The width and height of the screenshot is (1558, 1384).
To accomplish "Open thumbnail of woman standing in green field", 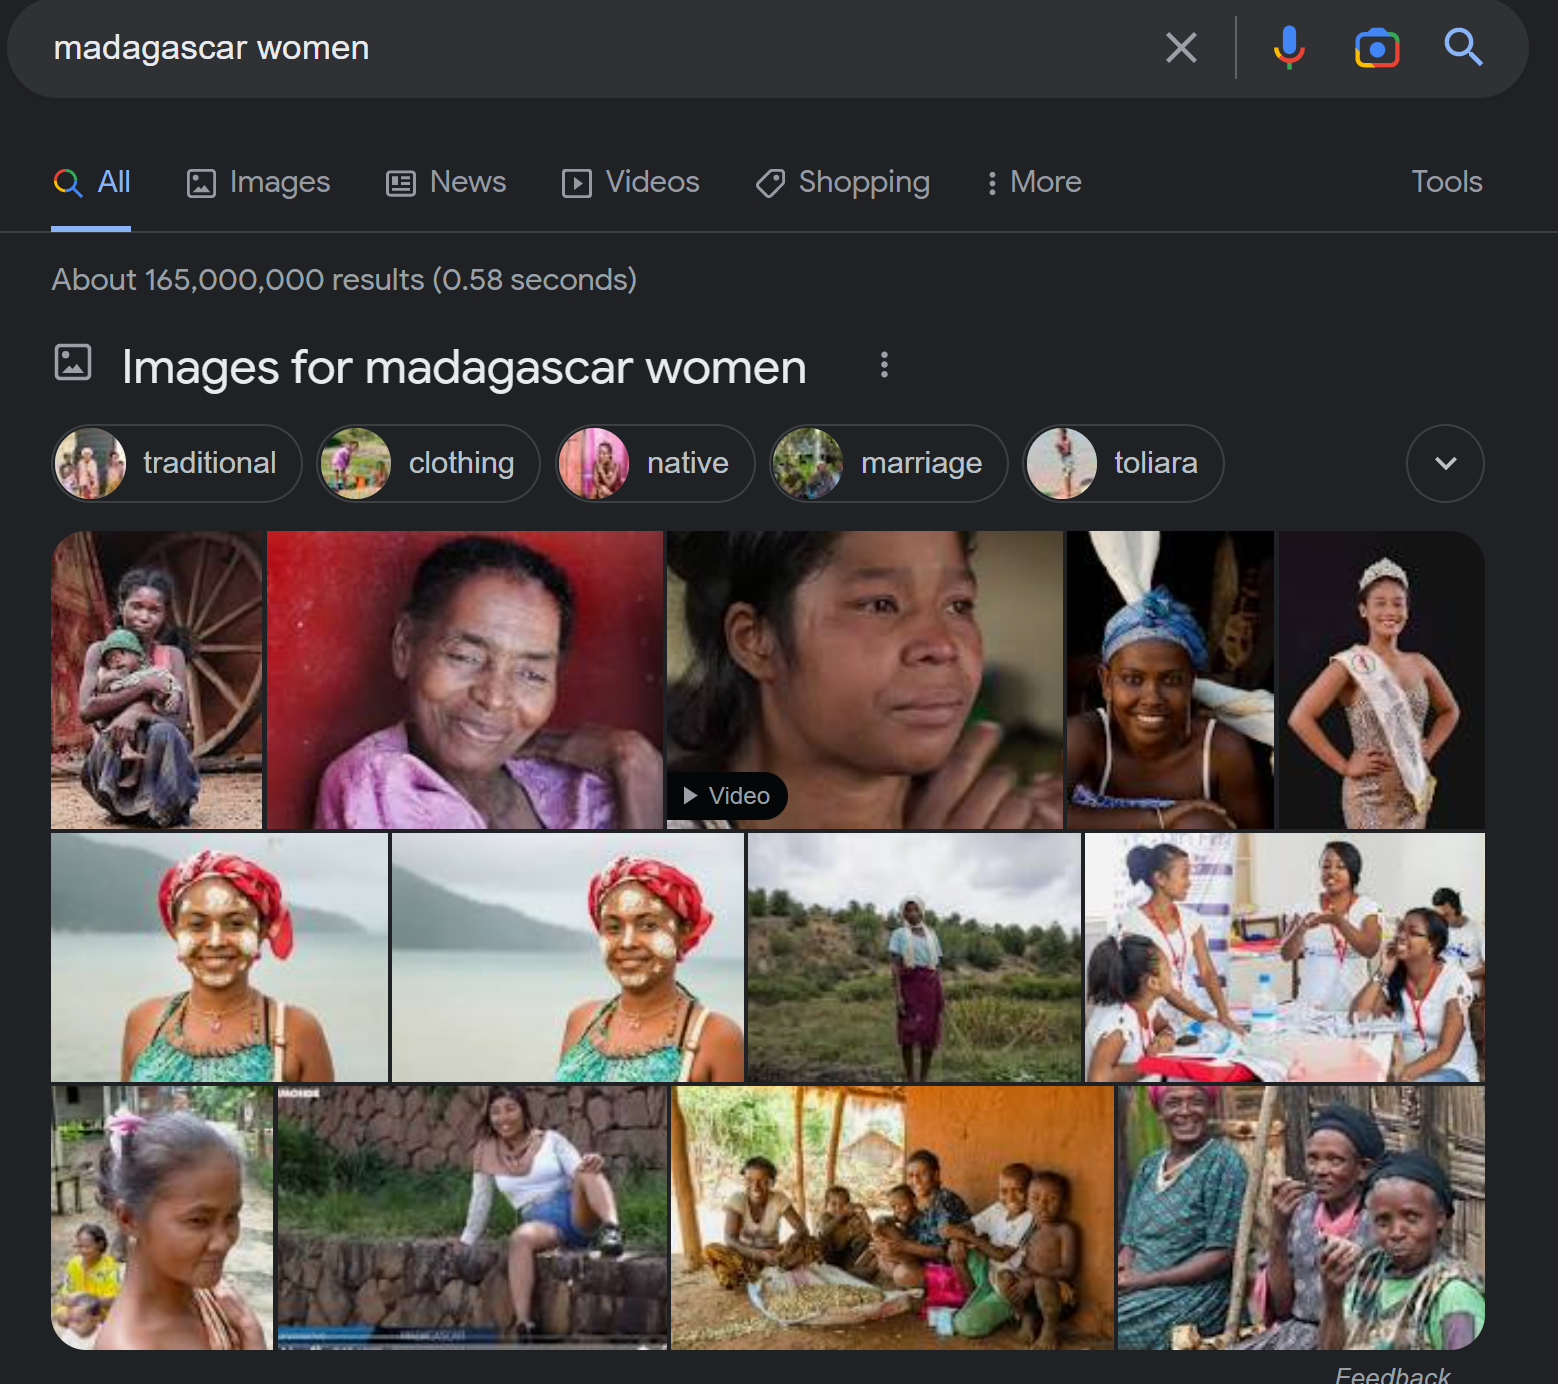I will coord(914,957).
